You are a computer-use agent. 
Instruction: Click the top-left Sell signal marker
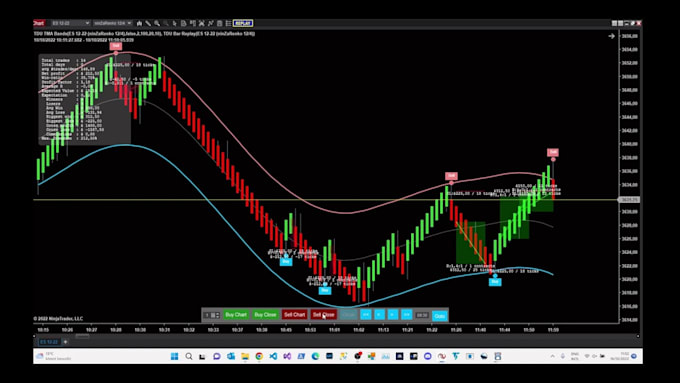point(116,46)
